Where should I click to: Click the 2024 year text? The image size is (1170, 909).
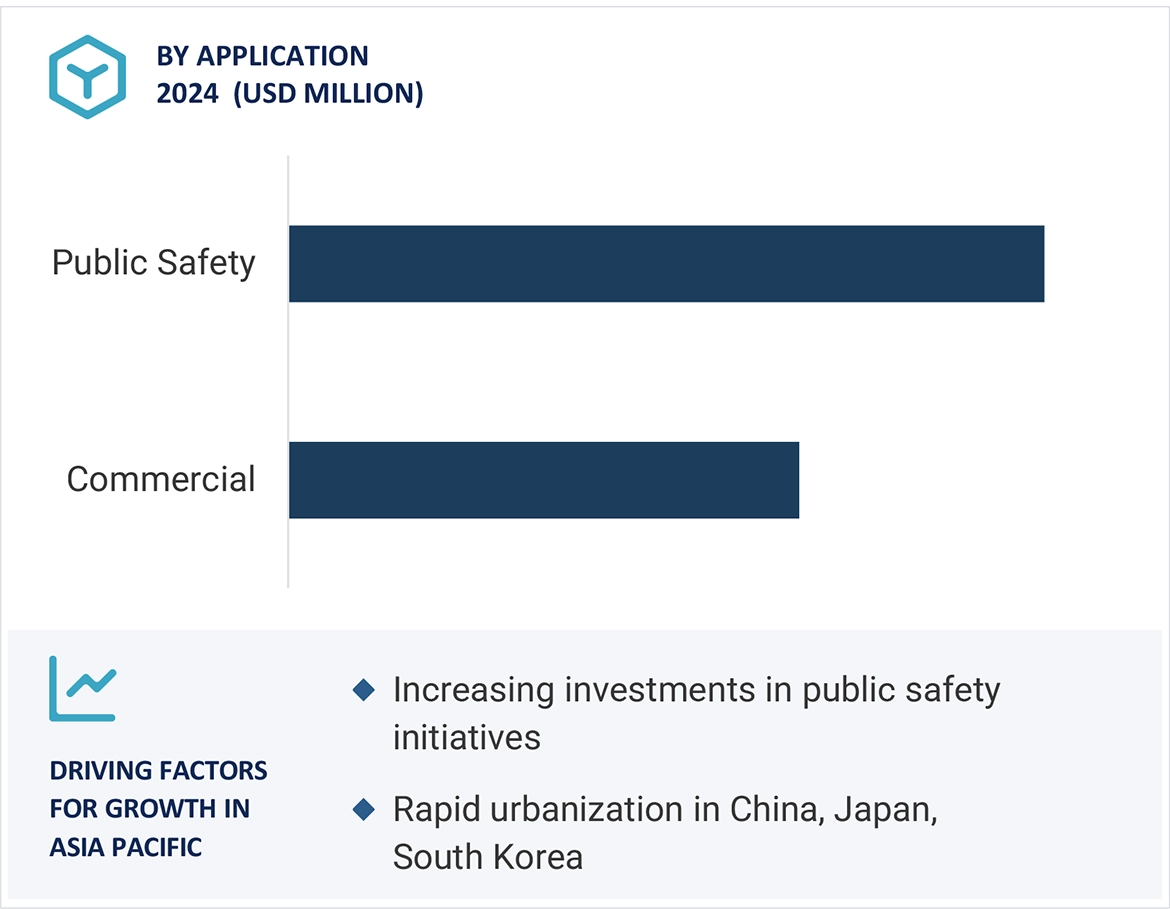click(x=187, y=94)
